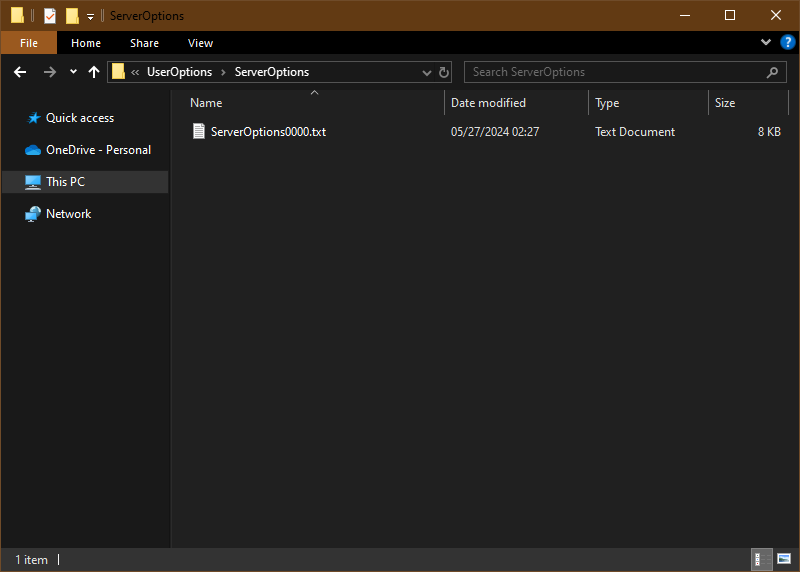This screenshot has height=572, width=800.
Task: Navigate up one folder level
Action: point(94,72)
